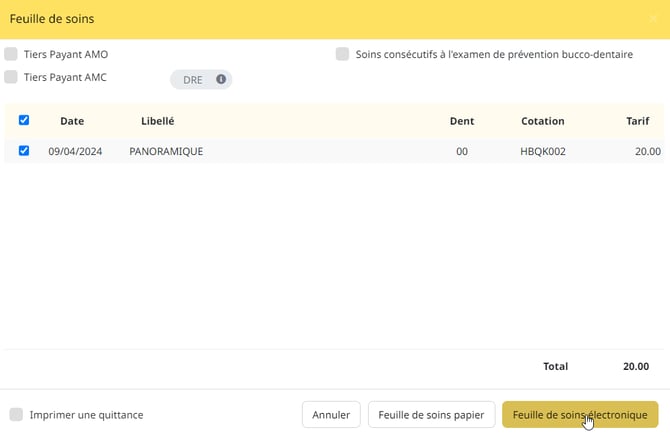Tick Soins consécutifs à l'examen de prévention
The height and width of the screenshot is (438, 670).
click(x=343, y=54)
